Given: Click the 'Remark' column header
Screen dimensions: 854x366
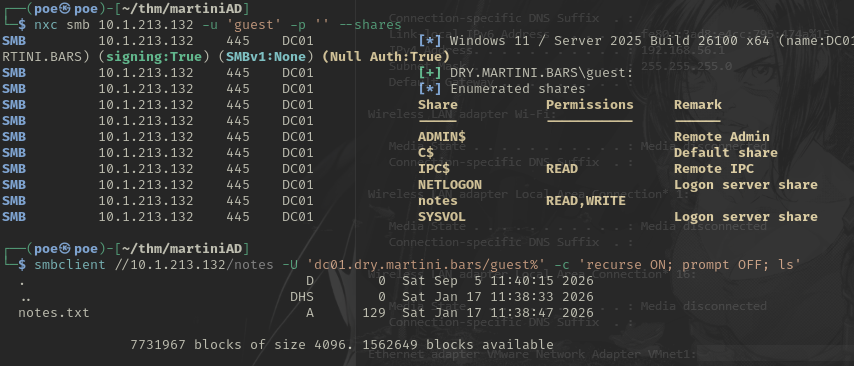Looking at the screenshot, I should pyautogui.click(x=698, y=105).
